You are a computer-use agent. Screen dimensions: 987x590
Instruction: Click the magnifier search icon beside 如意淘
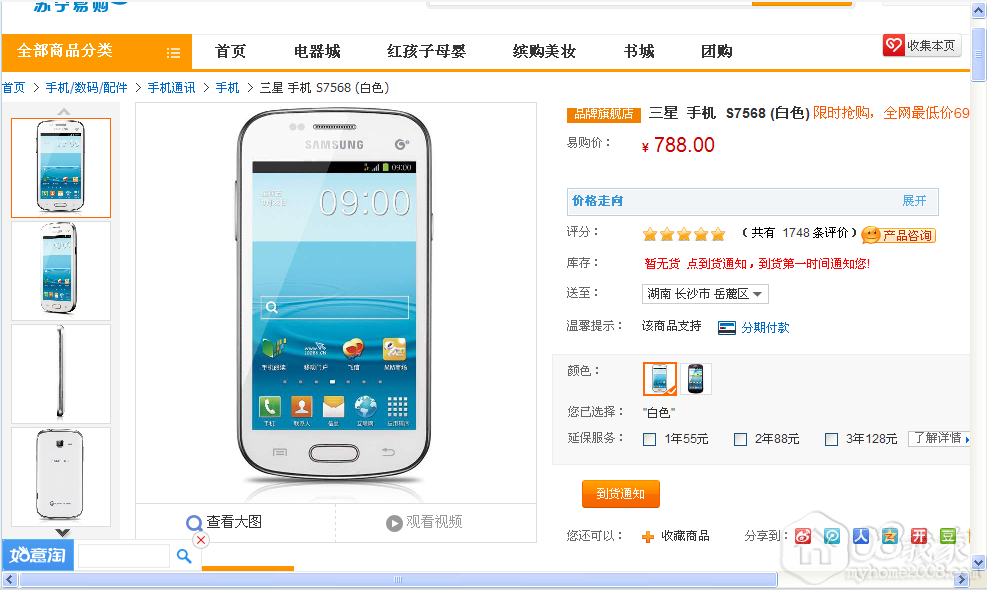pyautogui.click(x=184, y=556)
